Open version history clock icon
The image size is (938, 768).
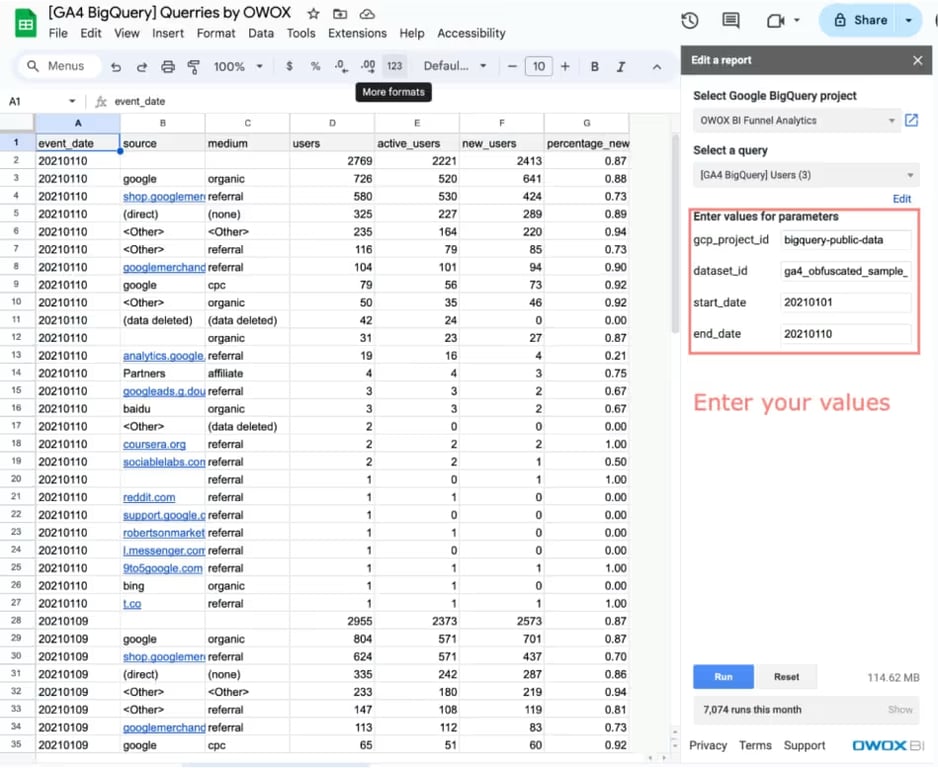690,20
